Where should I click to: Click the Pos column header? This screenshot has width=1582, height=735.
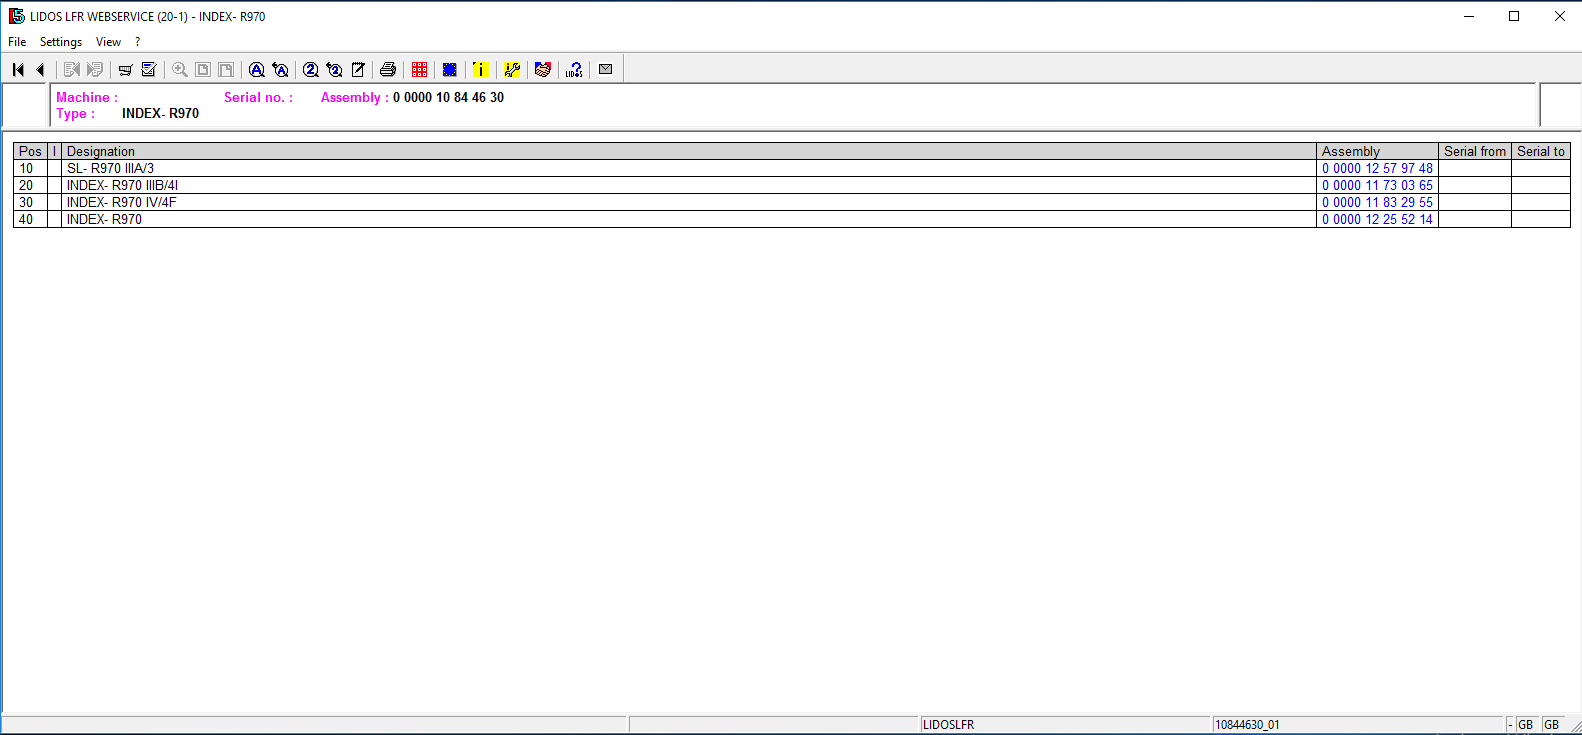click(x=31, y=151)
